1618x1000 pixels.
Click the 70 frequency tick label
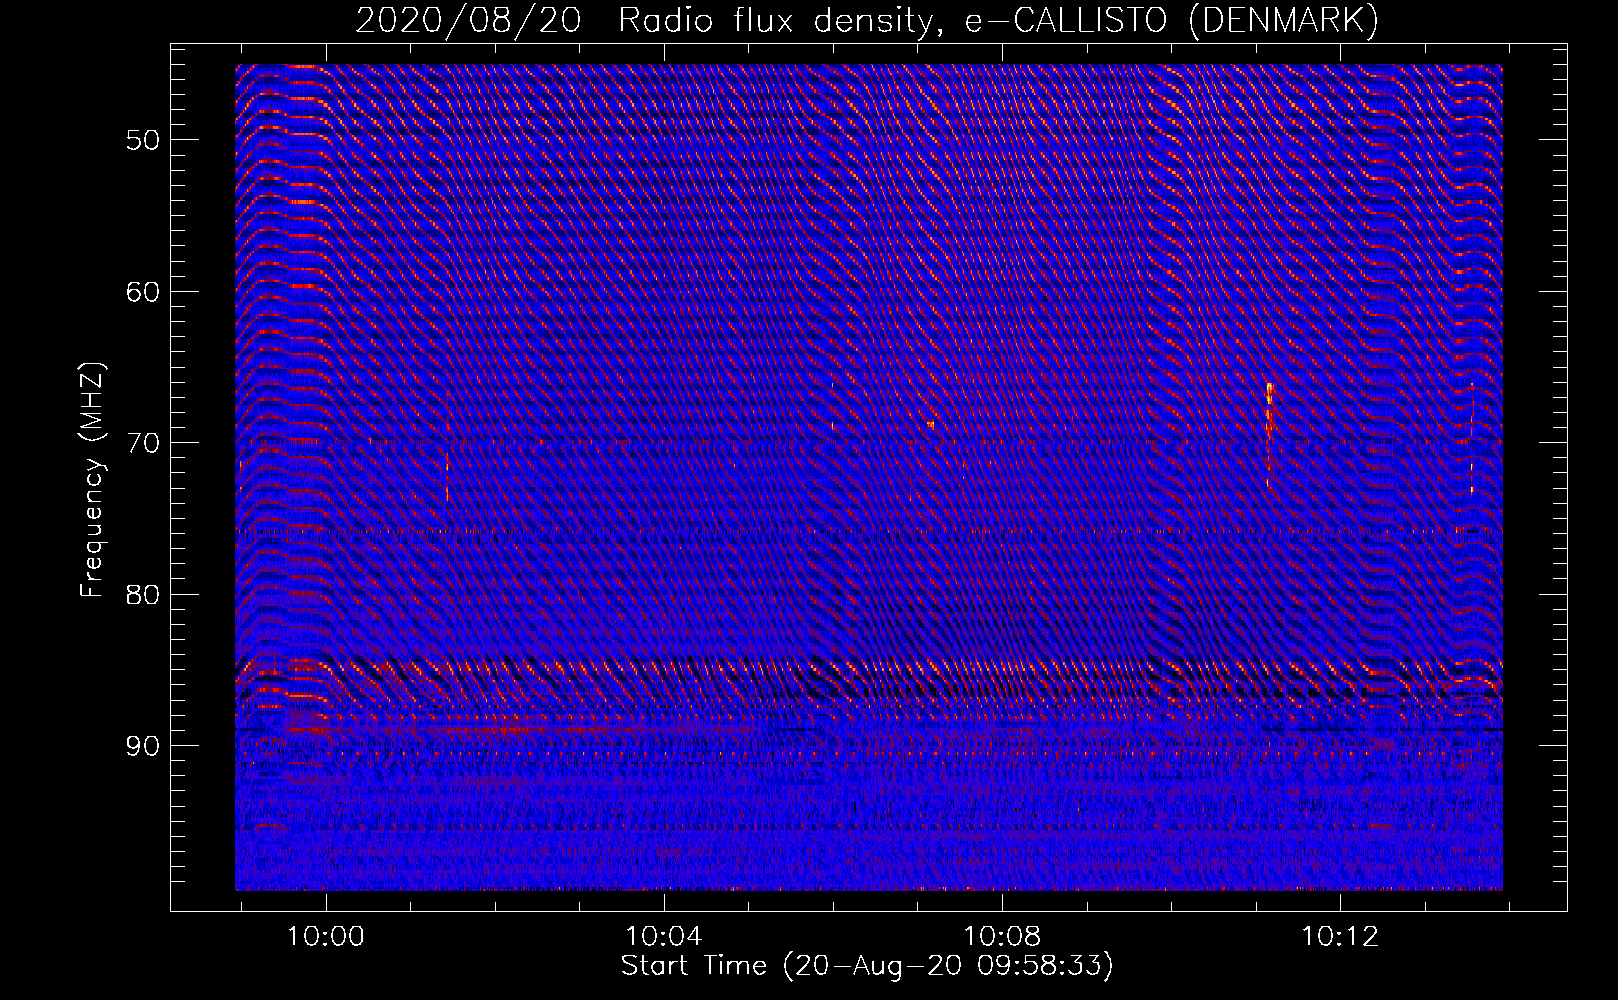tap(143, 443)
